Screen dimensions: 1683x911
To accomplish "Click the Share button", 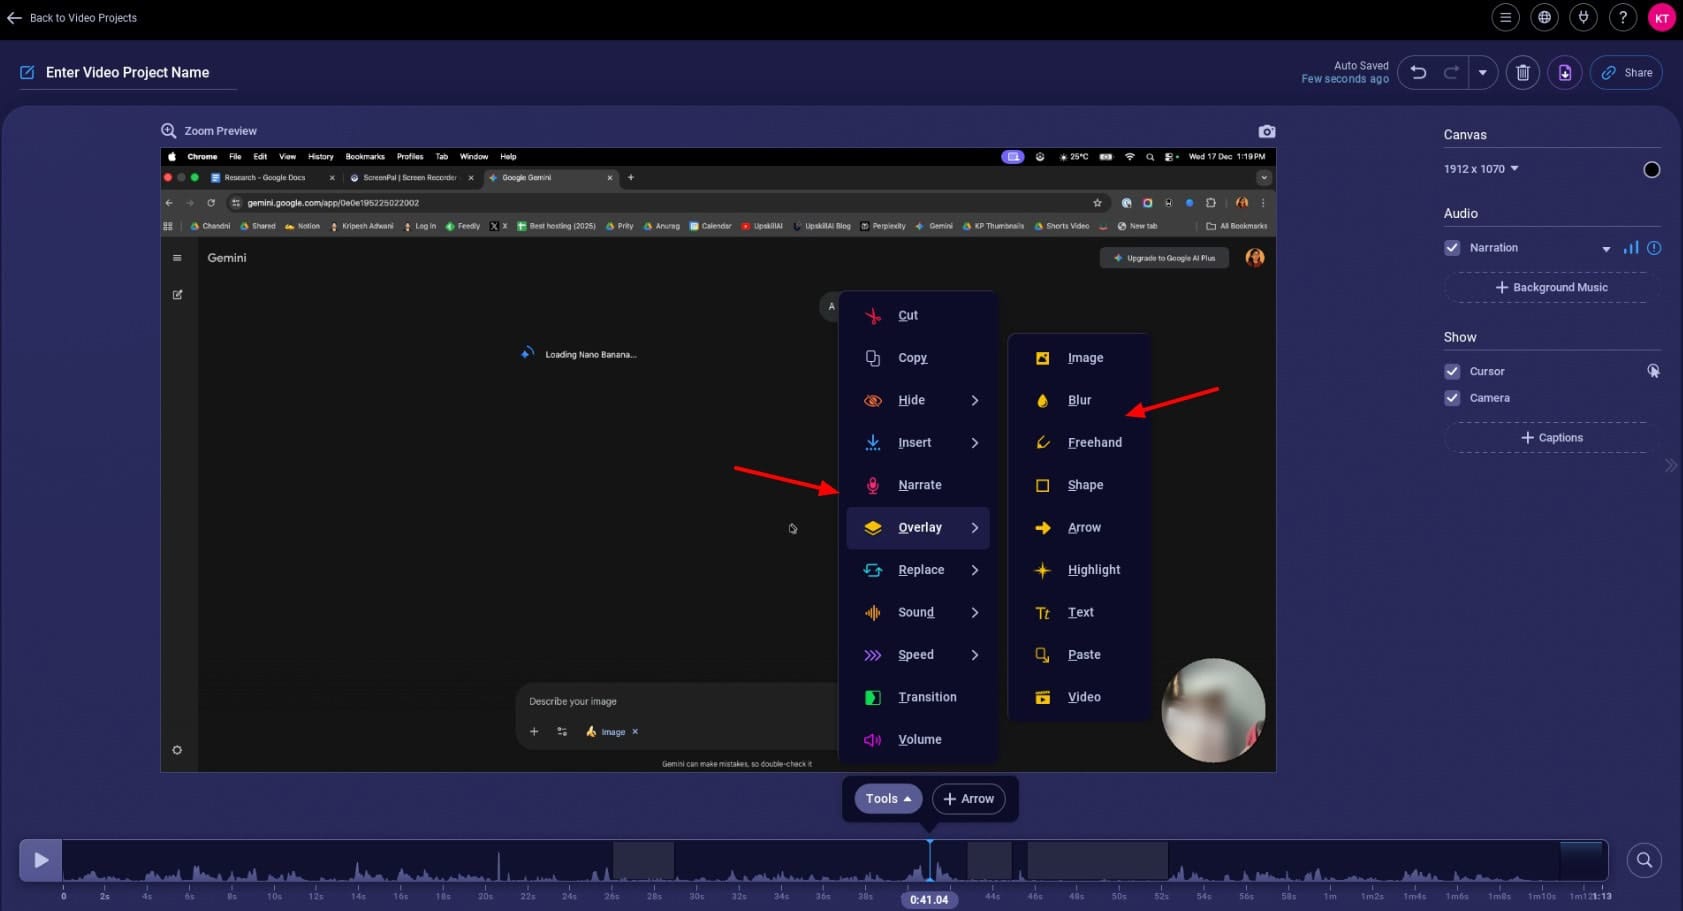I will [x=1626, y=72].
